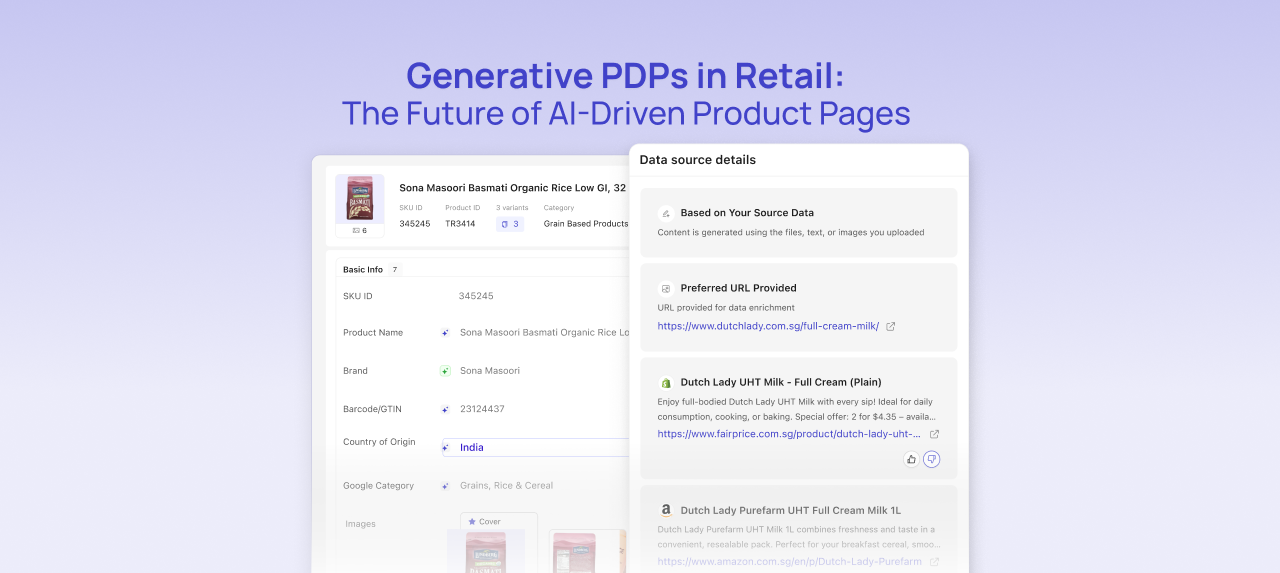Open the dutchlady.com.sg full-cream-milk link
This screenshot has width=1280, height=573.
tap(768, 326)
